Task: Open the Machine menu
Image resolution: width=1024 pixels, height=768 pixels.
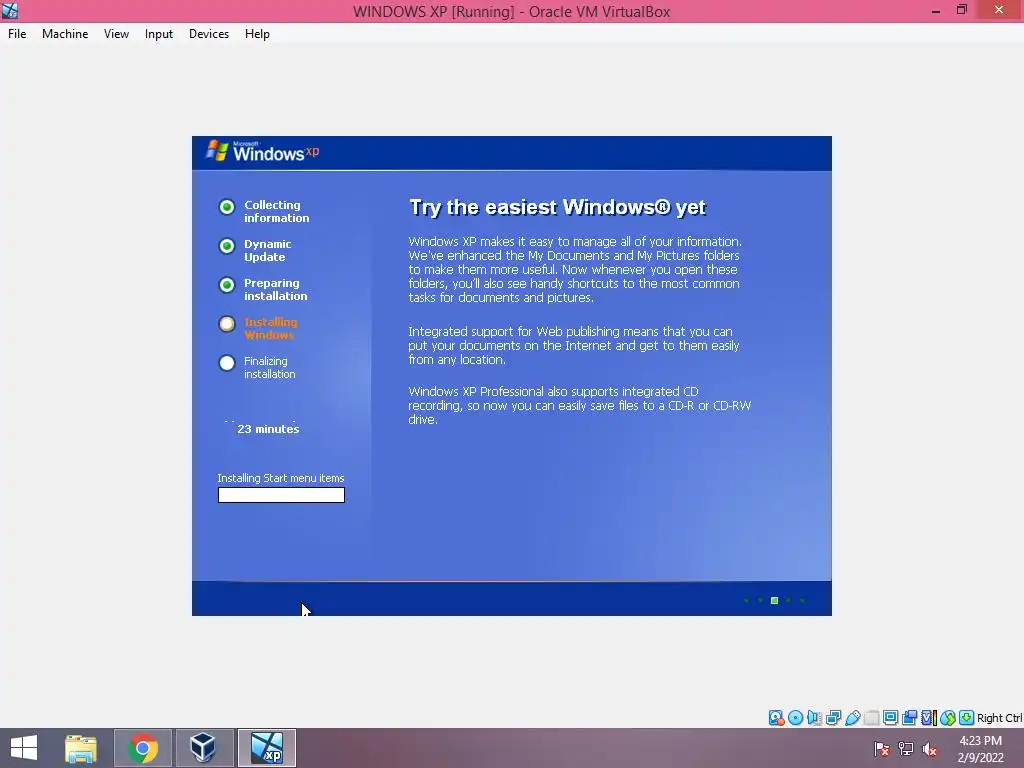Action: (x=65, y=34)
